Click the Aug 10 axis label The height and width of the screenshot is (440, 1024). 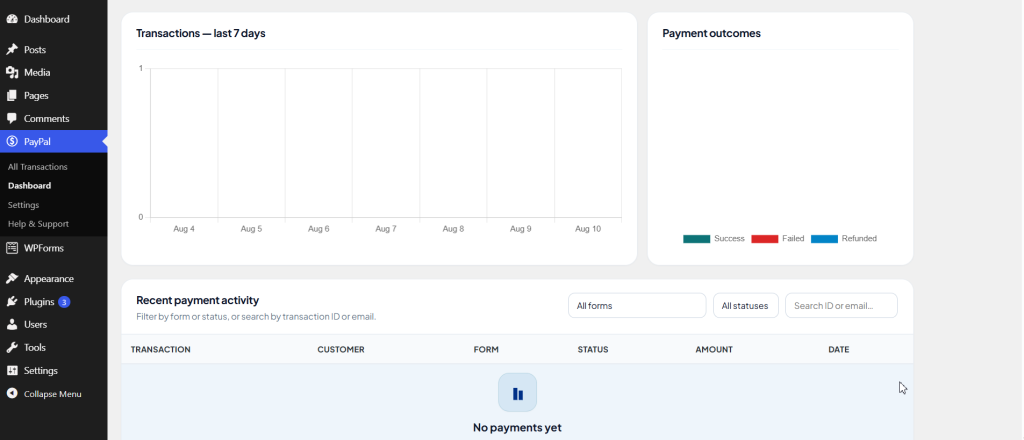588,229
